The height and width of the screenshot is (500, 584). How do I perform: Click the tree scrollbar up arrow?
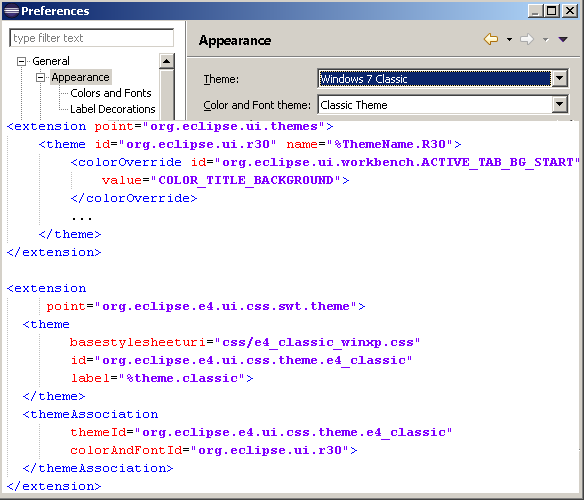[166, 61]
